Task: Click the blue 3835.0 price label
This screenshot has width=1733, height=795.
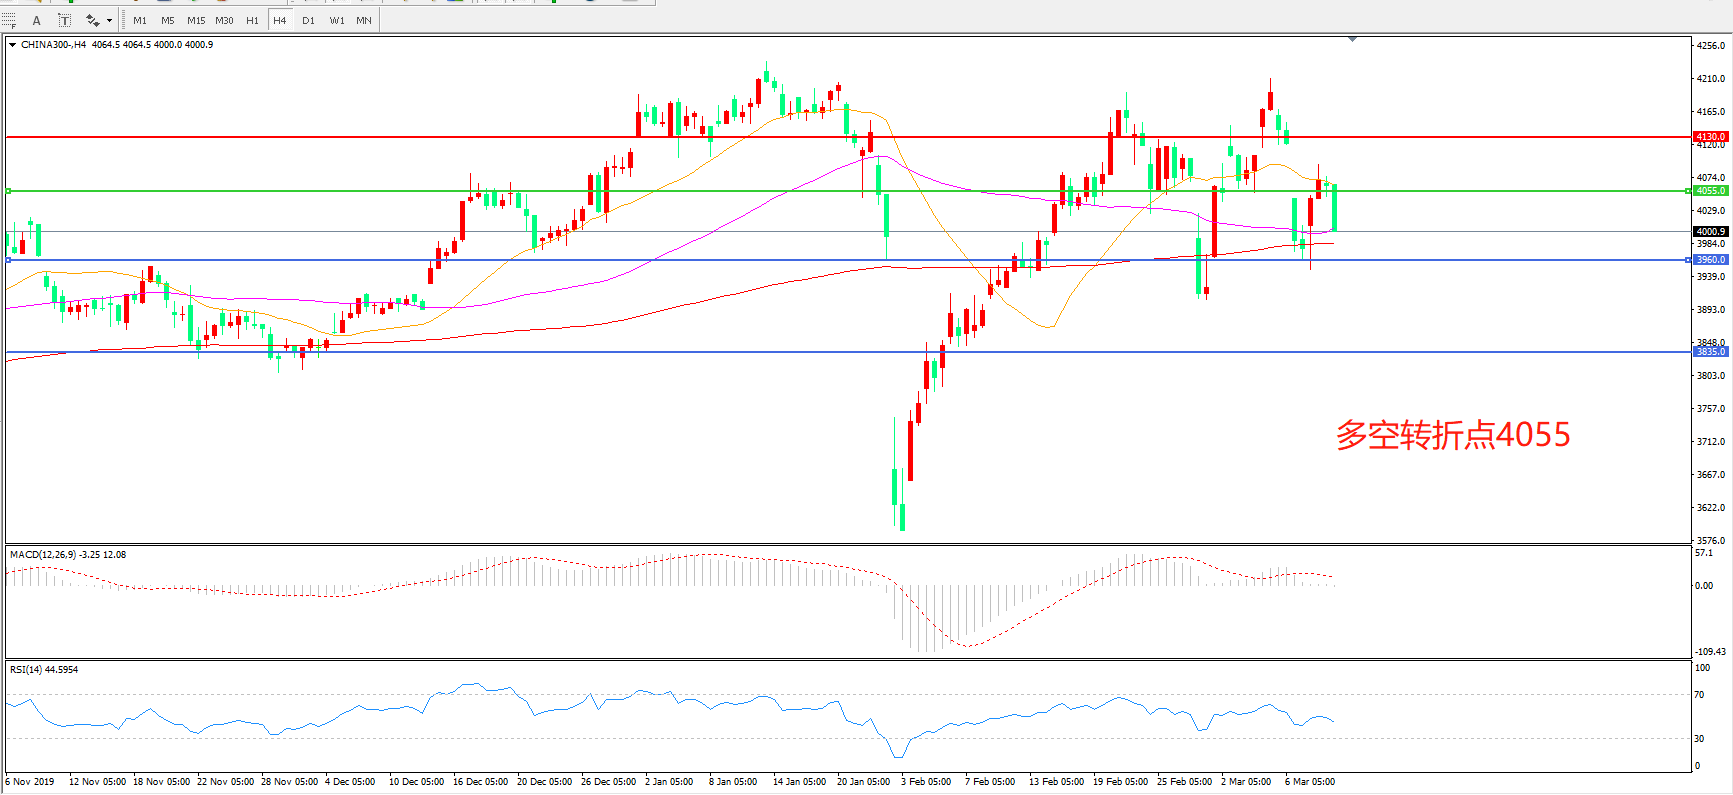Action: 1709,352
